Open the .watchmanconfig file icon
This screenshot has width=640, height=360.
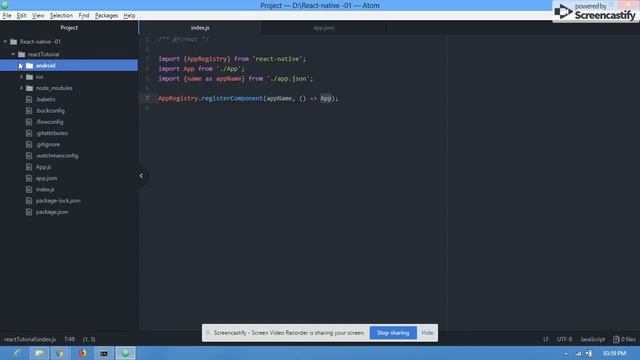(x=29, y=156)
